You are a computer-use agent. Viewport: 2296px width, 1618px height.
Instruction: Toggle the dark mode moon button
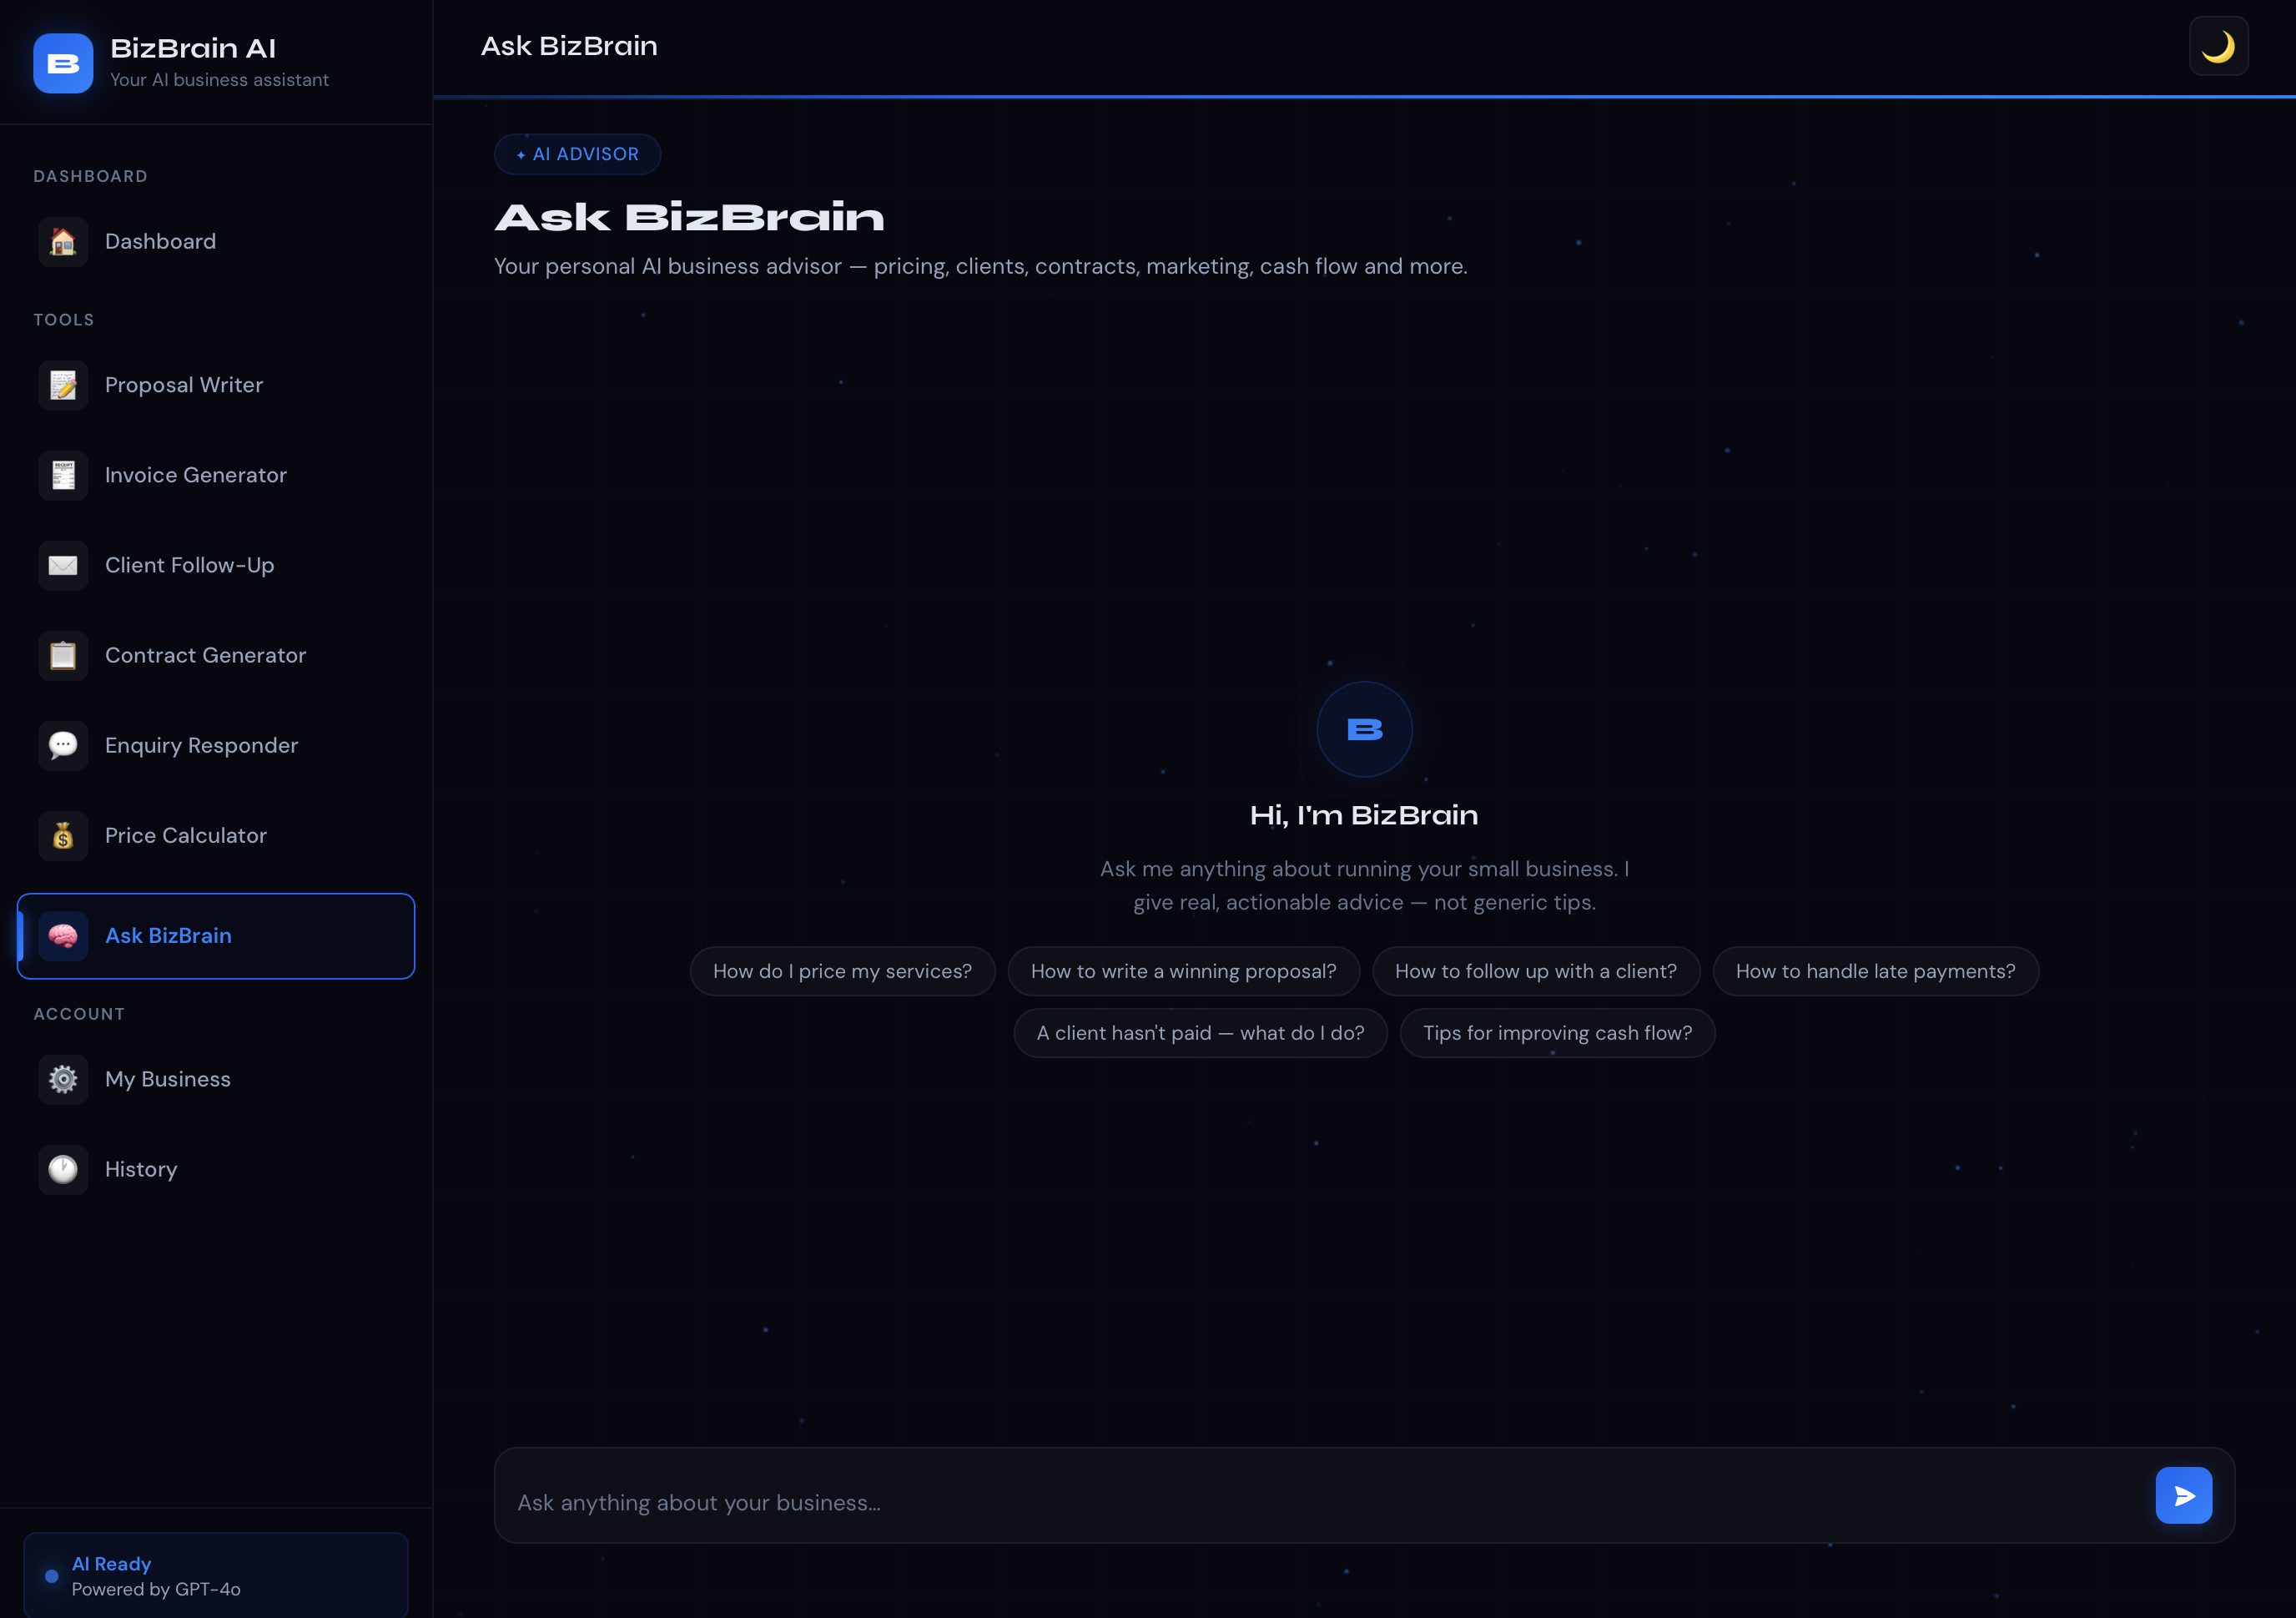pyautogui.click(x=2218, y=46)
